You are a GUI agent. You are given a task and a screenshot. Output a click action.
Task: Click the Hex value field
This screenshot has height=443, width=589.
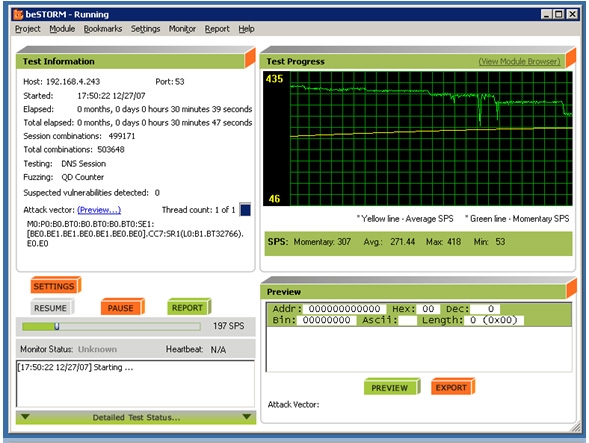pos(428,309)
